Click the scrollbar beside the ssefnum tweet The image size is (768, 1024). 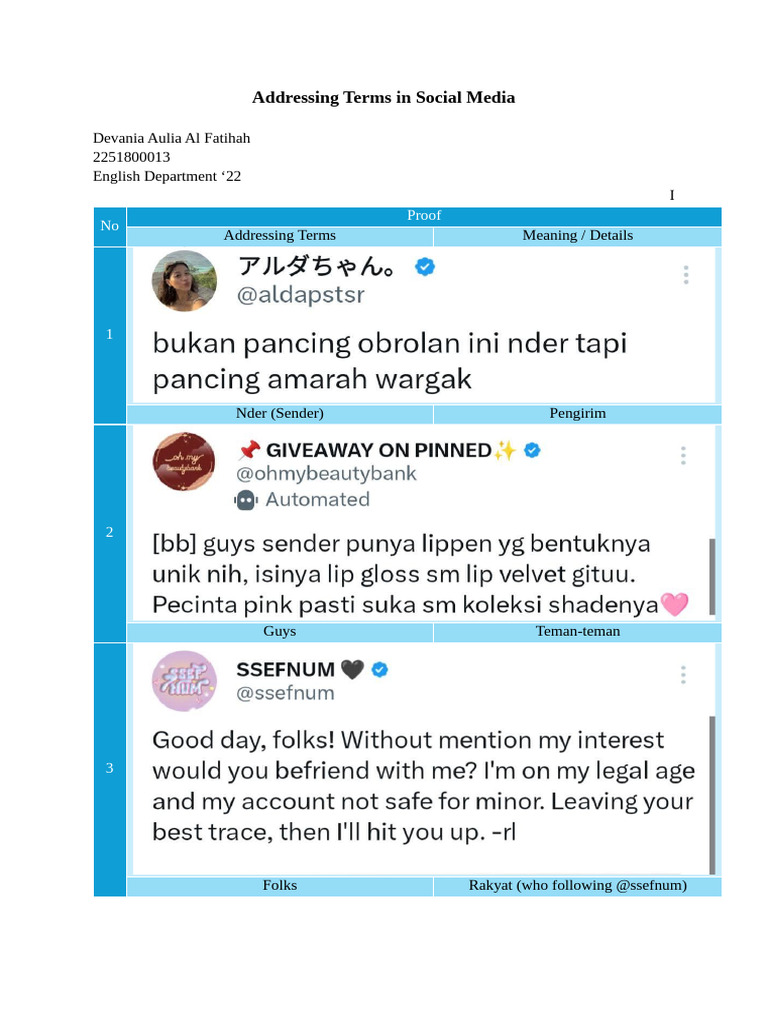click(x=712, y=795)
